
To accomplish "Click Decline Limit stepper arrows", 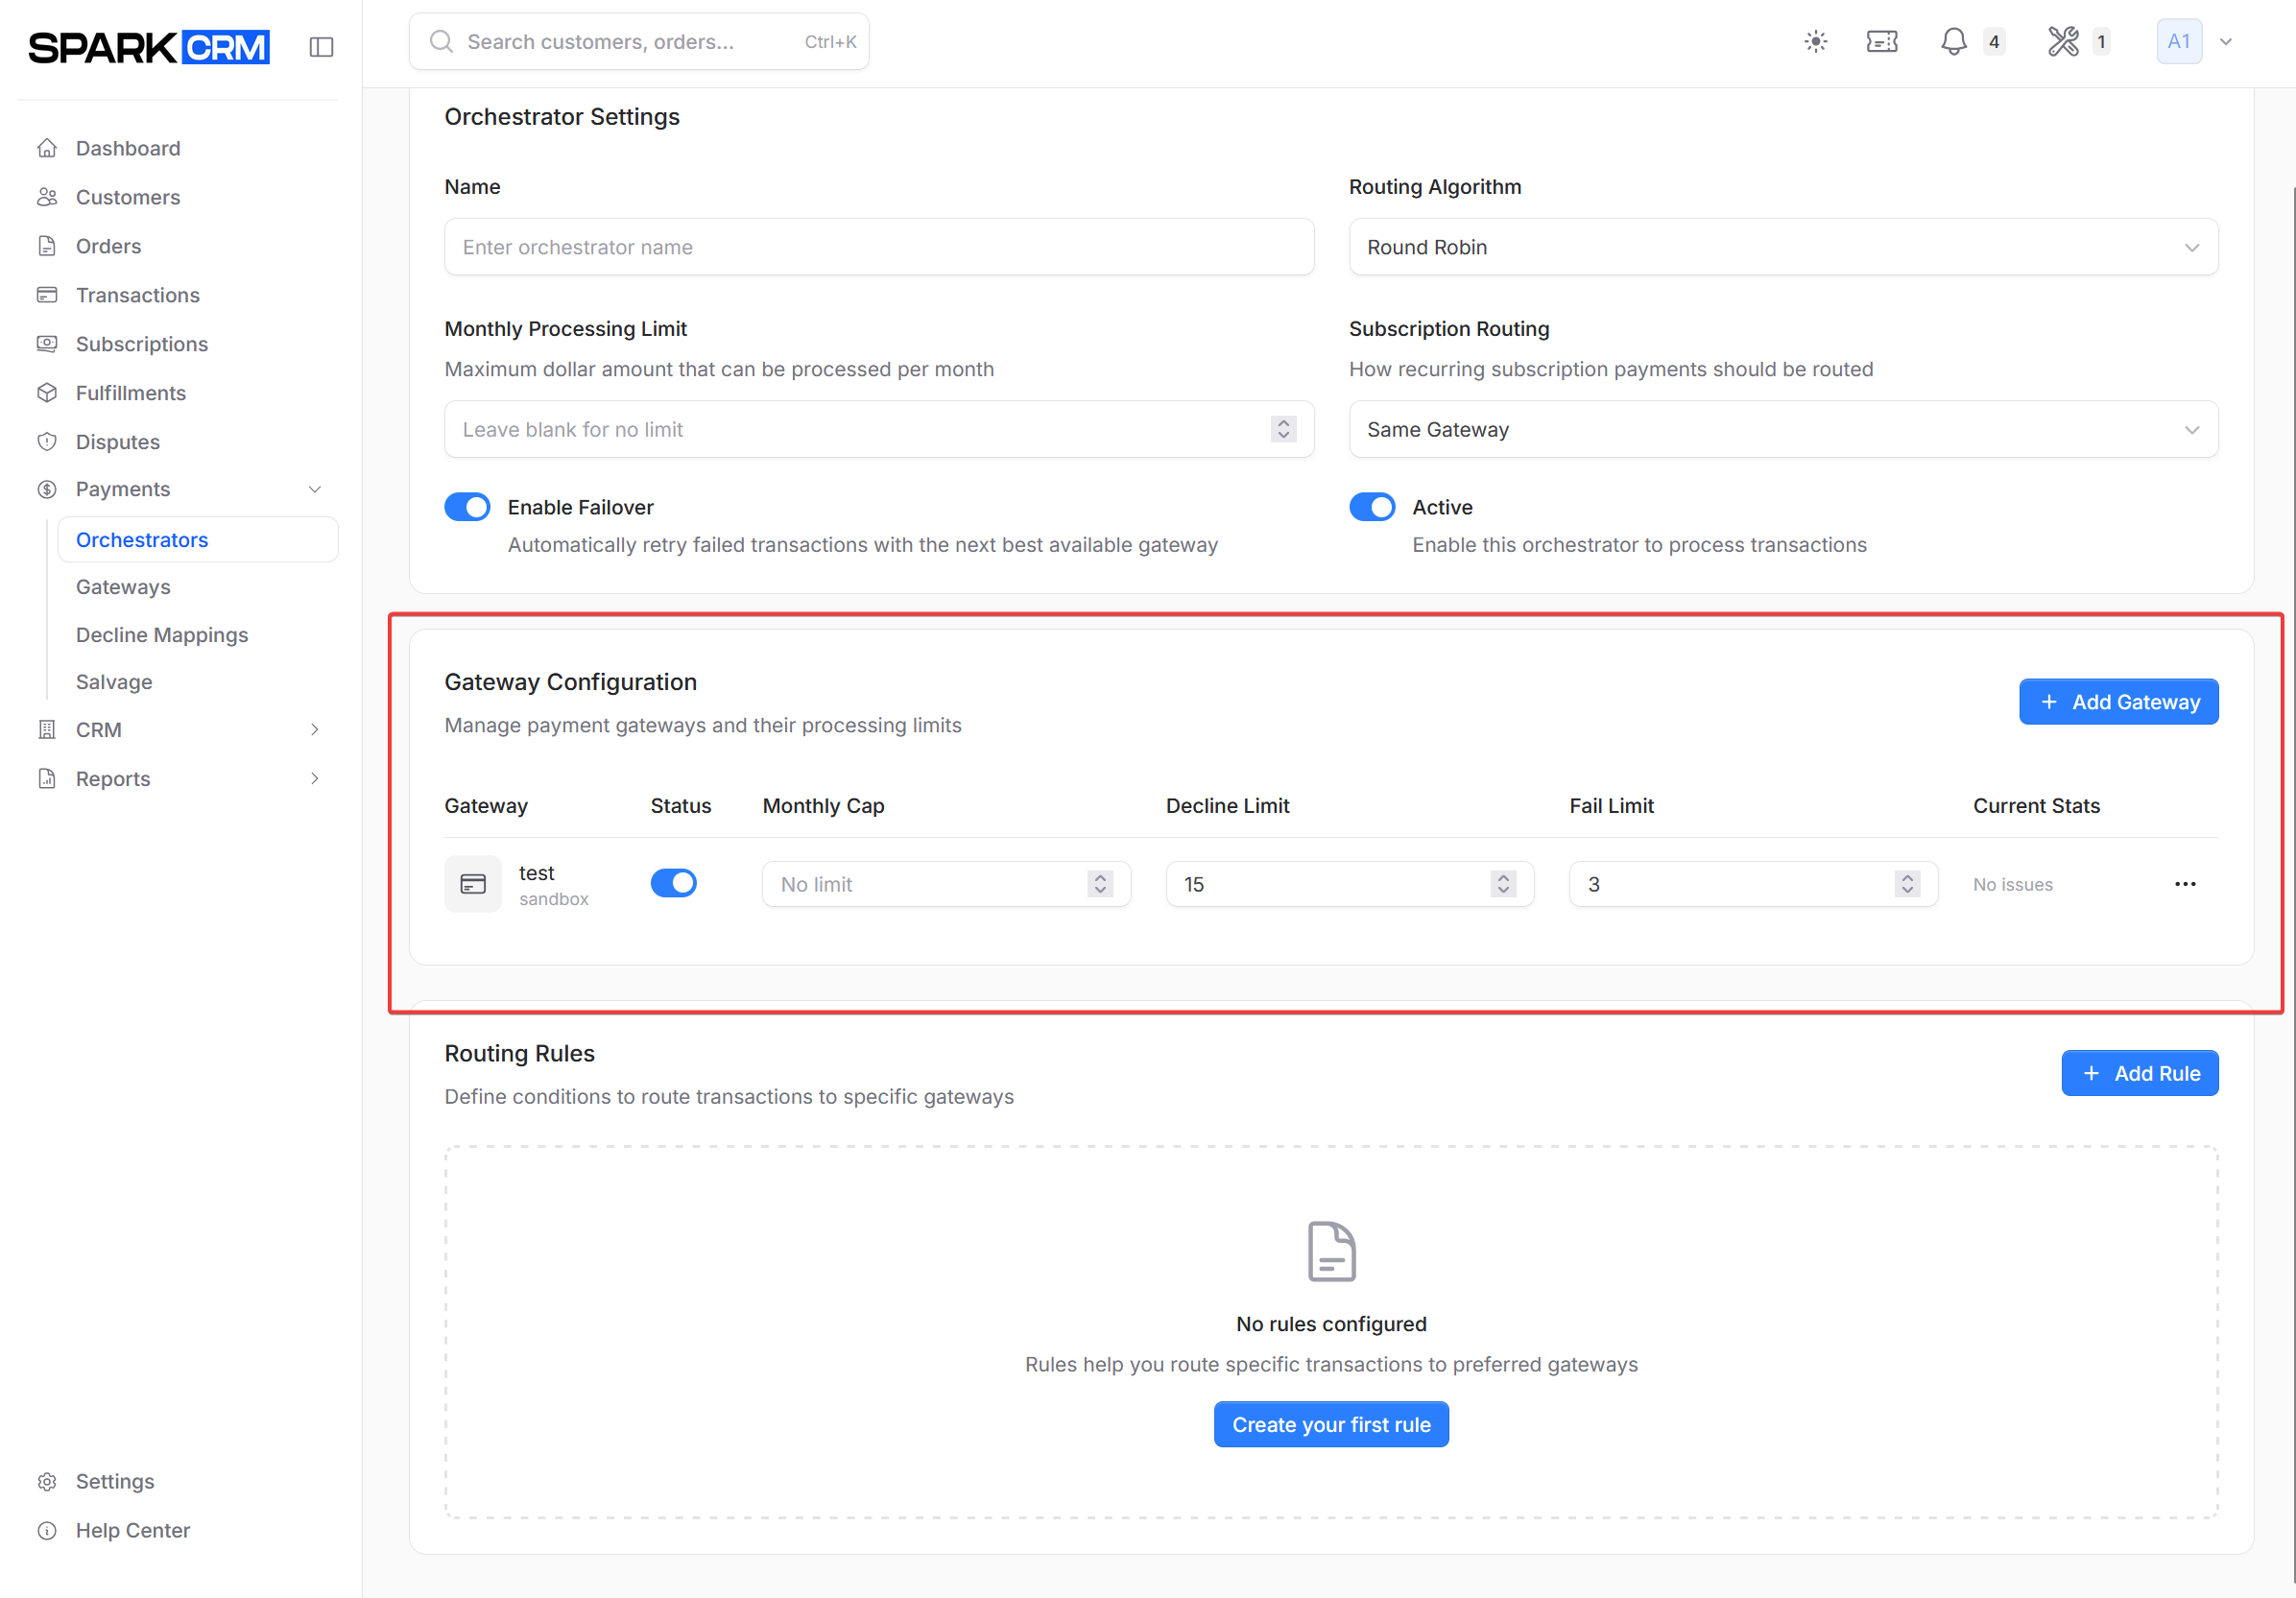I will tap(1503, 884).
